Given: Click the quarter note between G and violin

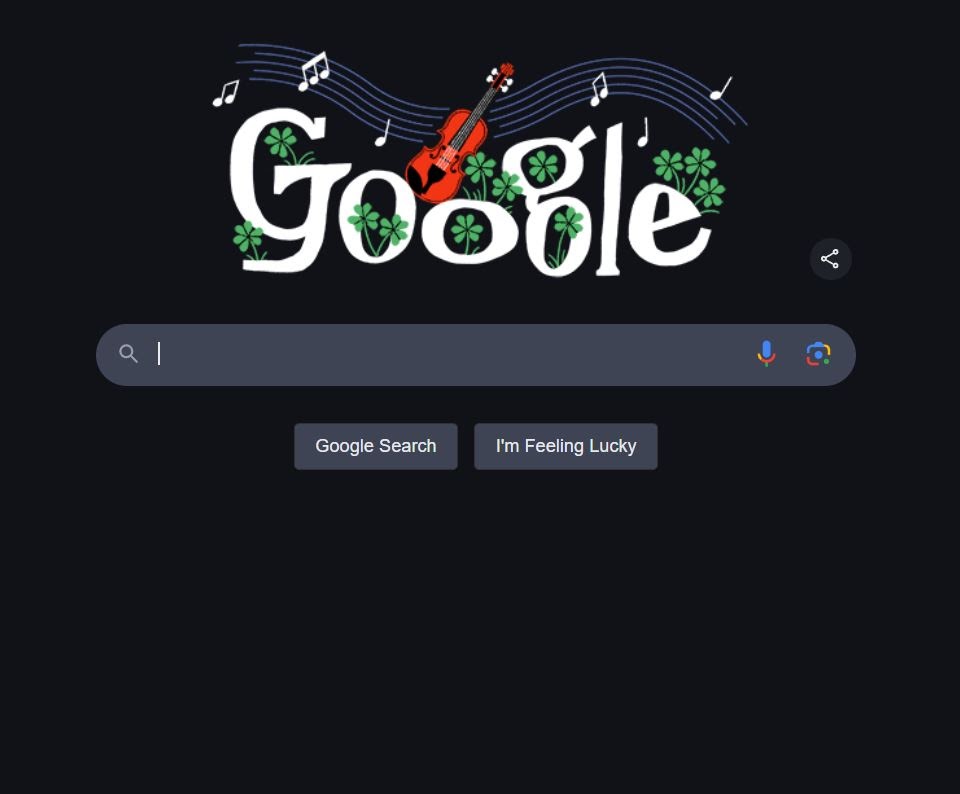Looking at the screenshot, I should (x=383, y=133).
